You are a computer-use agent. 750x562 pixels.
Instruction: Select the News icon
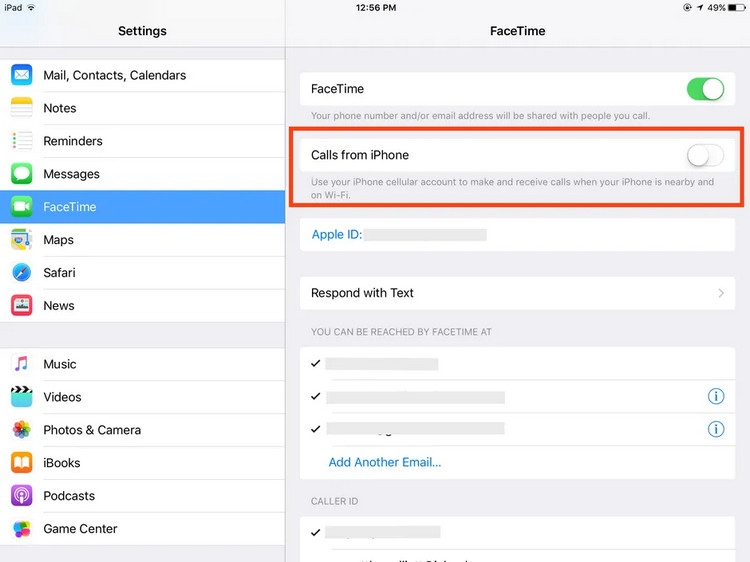tap(22, 306)
